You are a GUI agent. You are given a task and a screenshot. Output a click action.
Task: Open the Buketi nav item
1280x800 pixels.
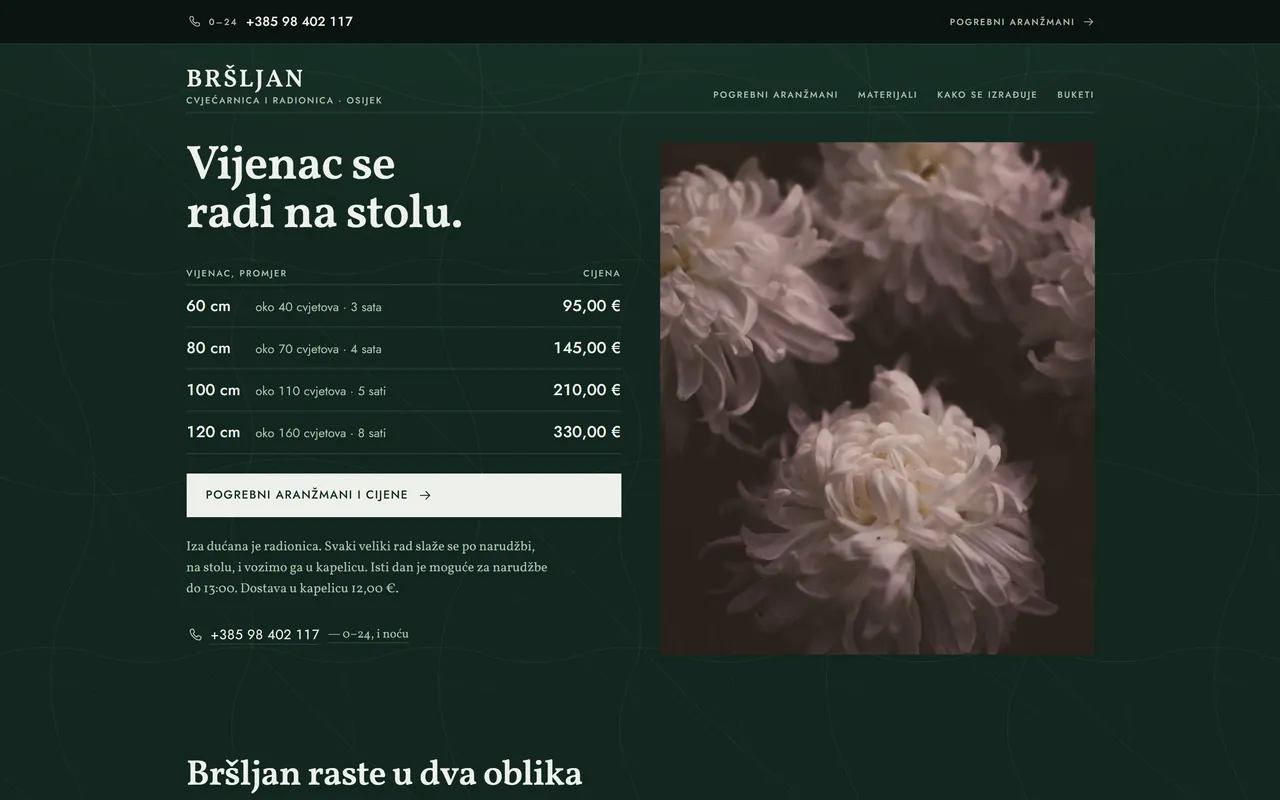(1075, 95)
